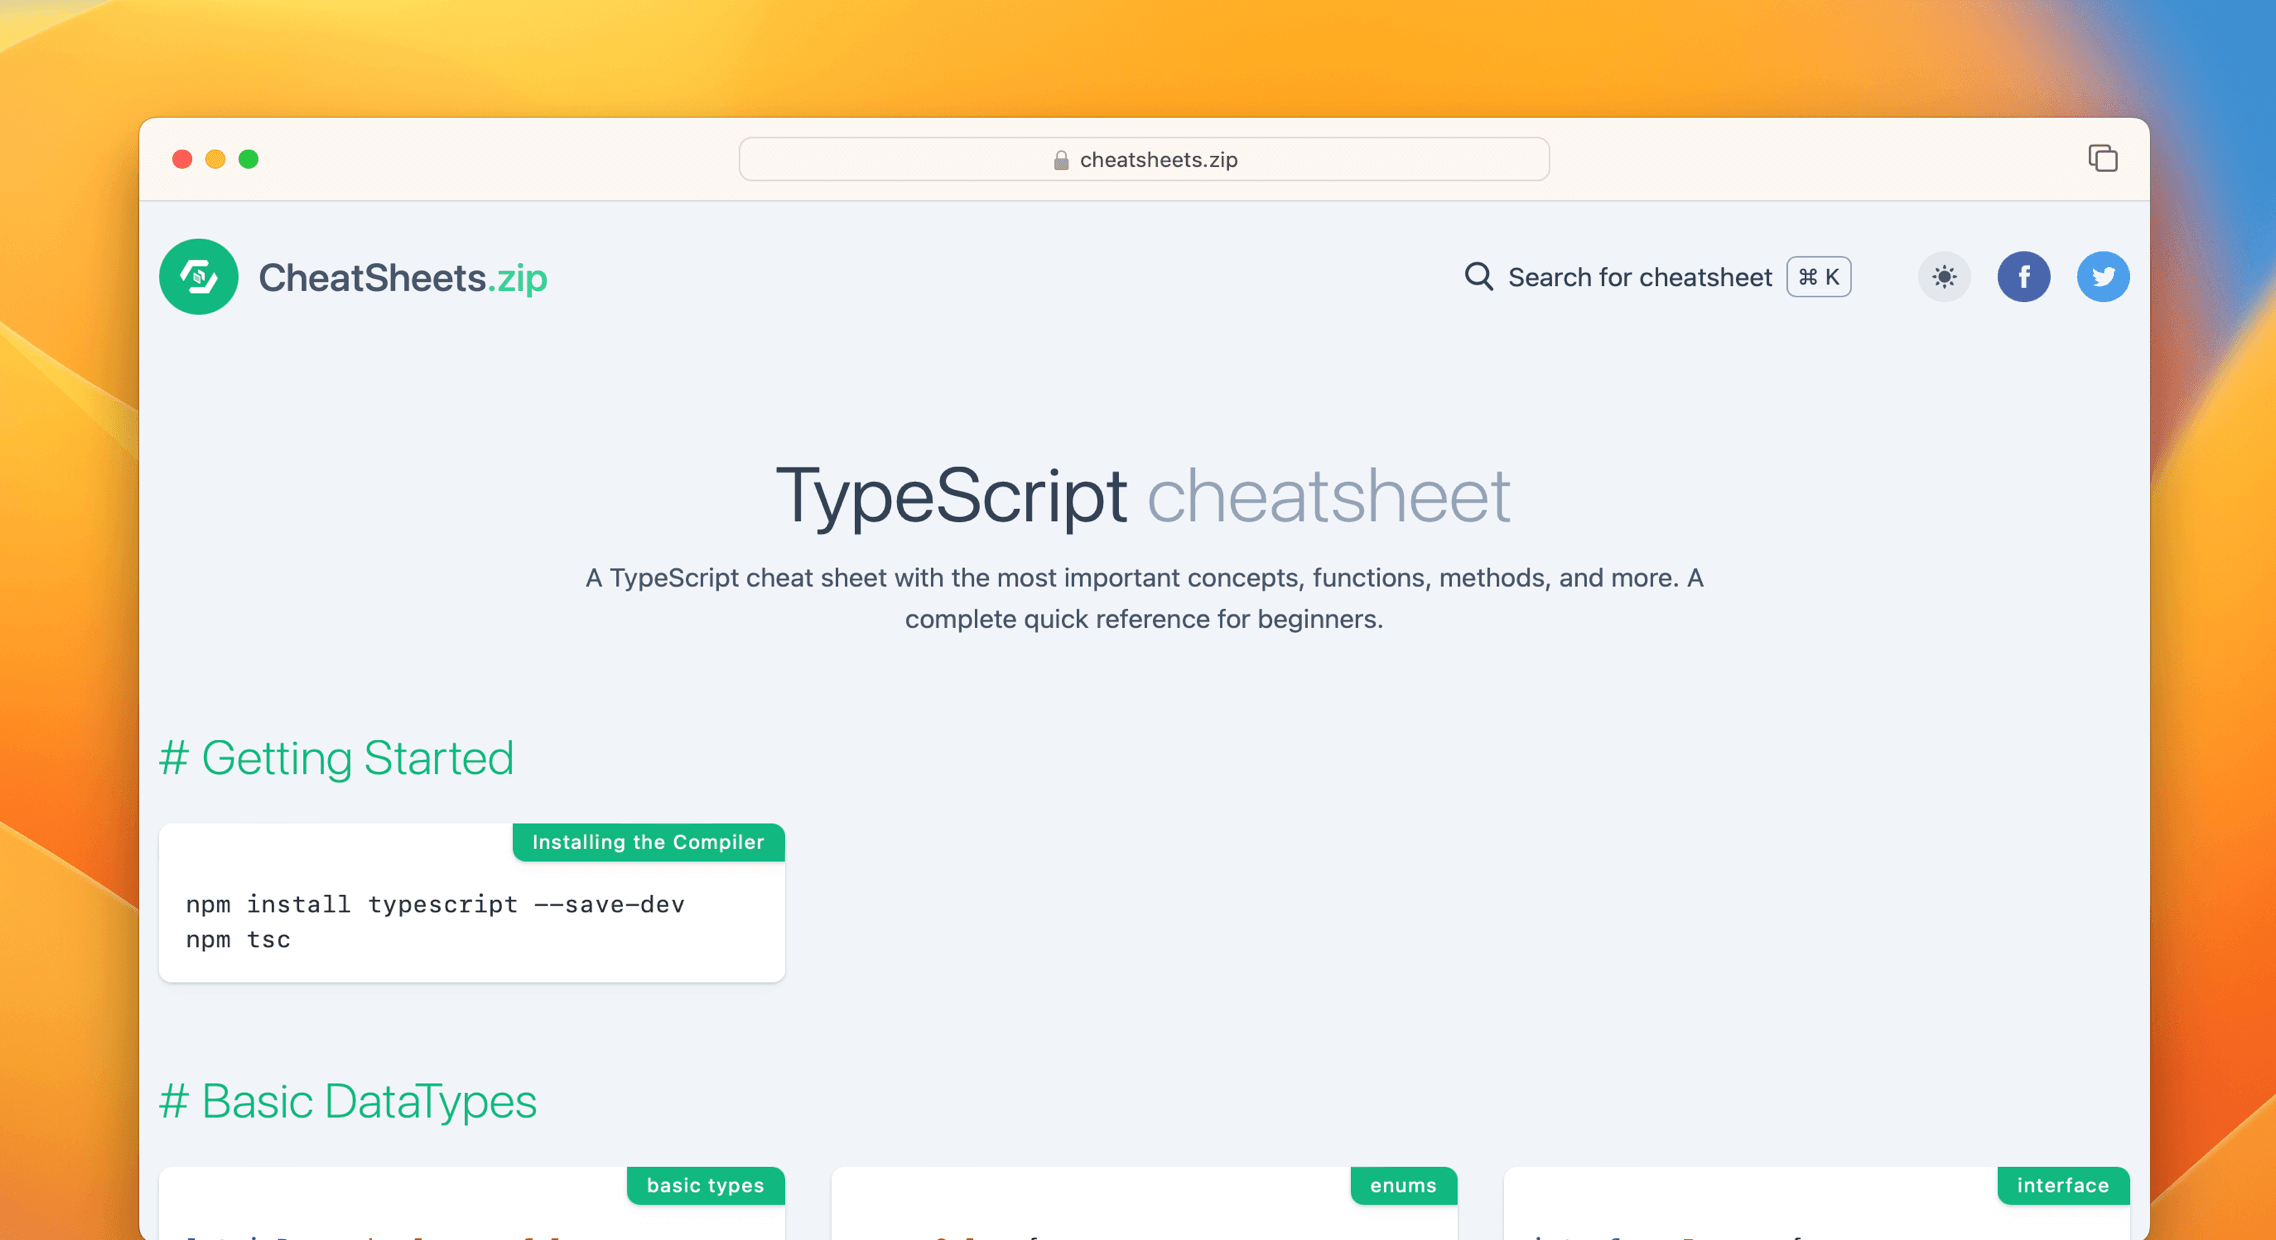The image size is (2276, 1240).
Task: Click the ⌘K shortcut badge beside search
Action: point(1818,277)
